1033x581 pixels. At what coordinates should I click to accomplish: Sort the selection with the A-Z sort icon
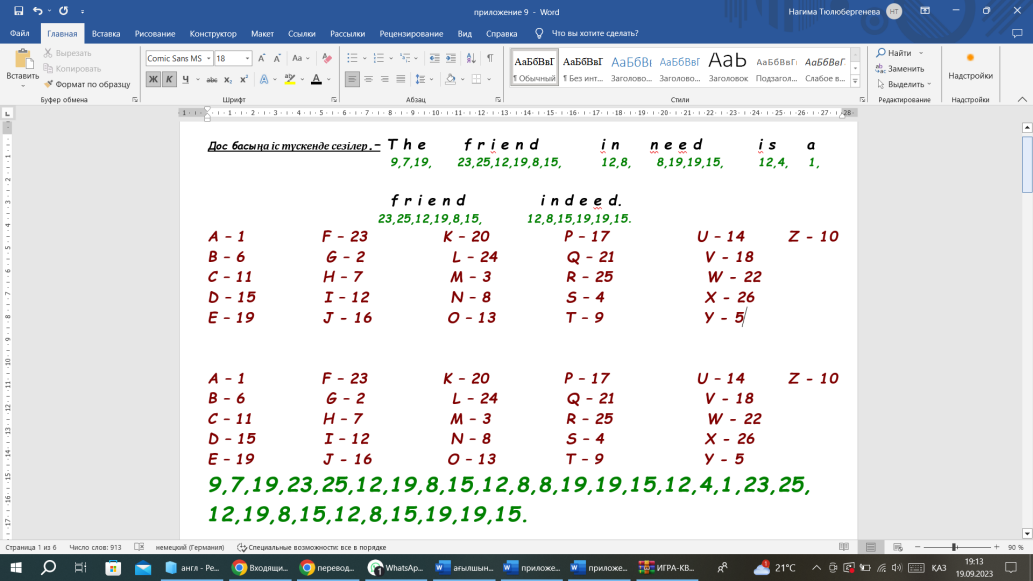click(471, 58)
